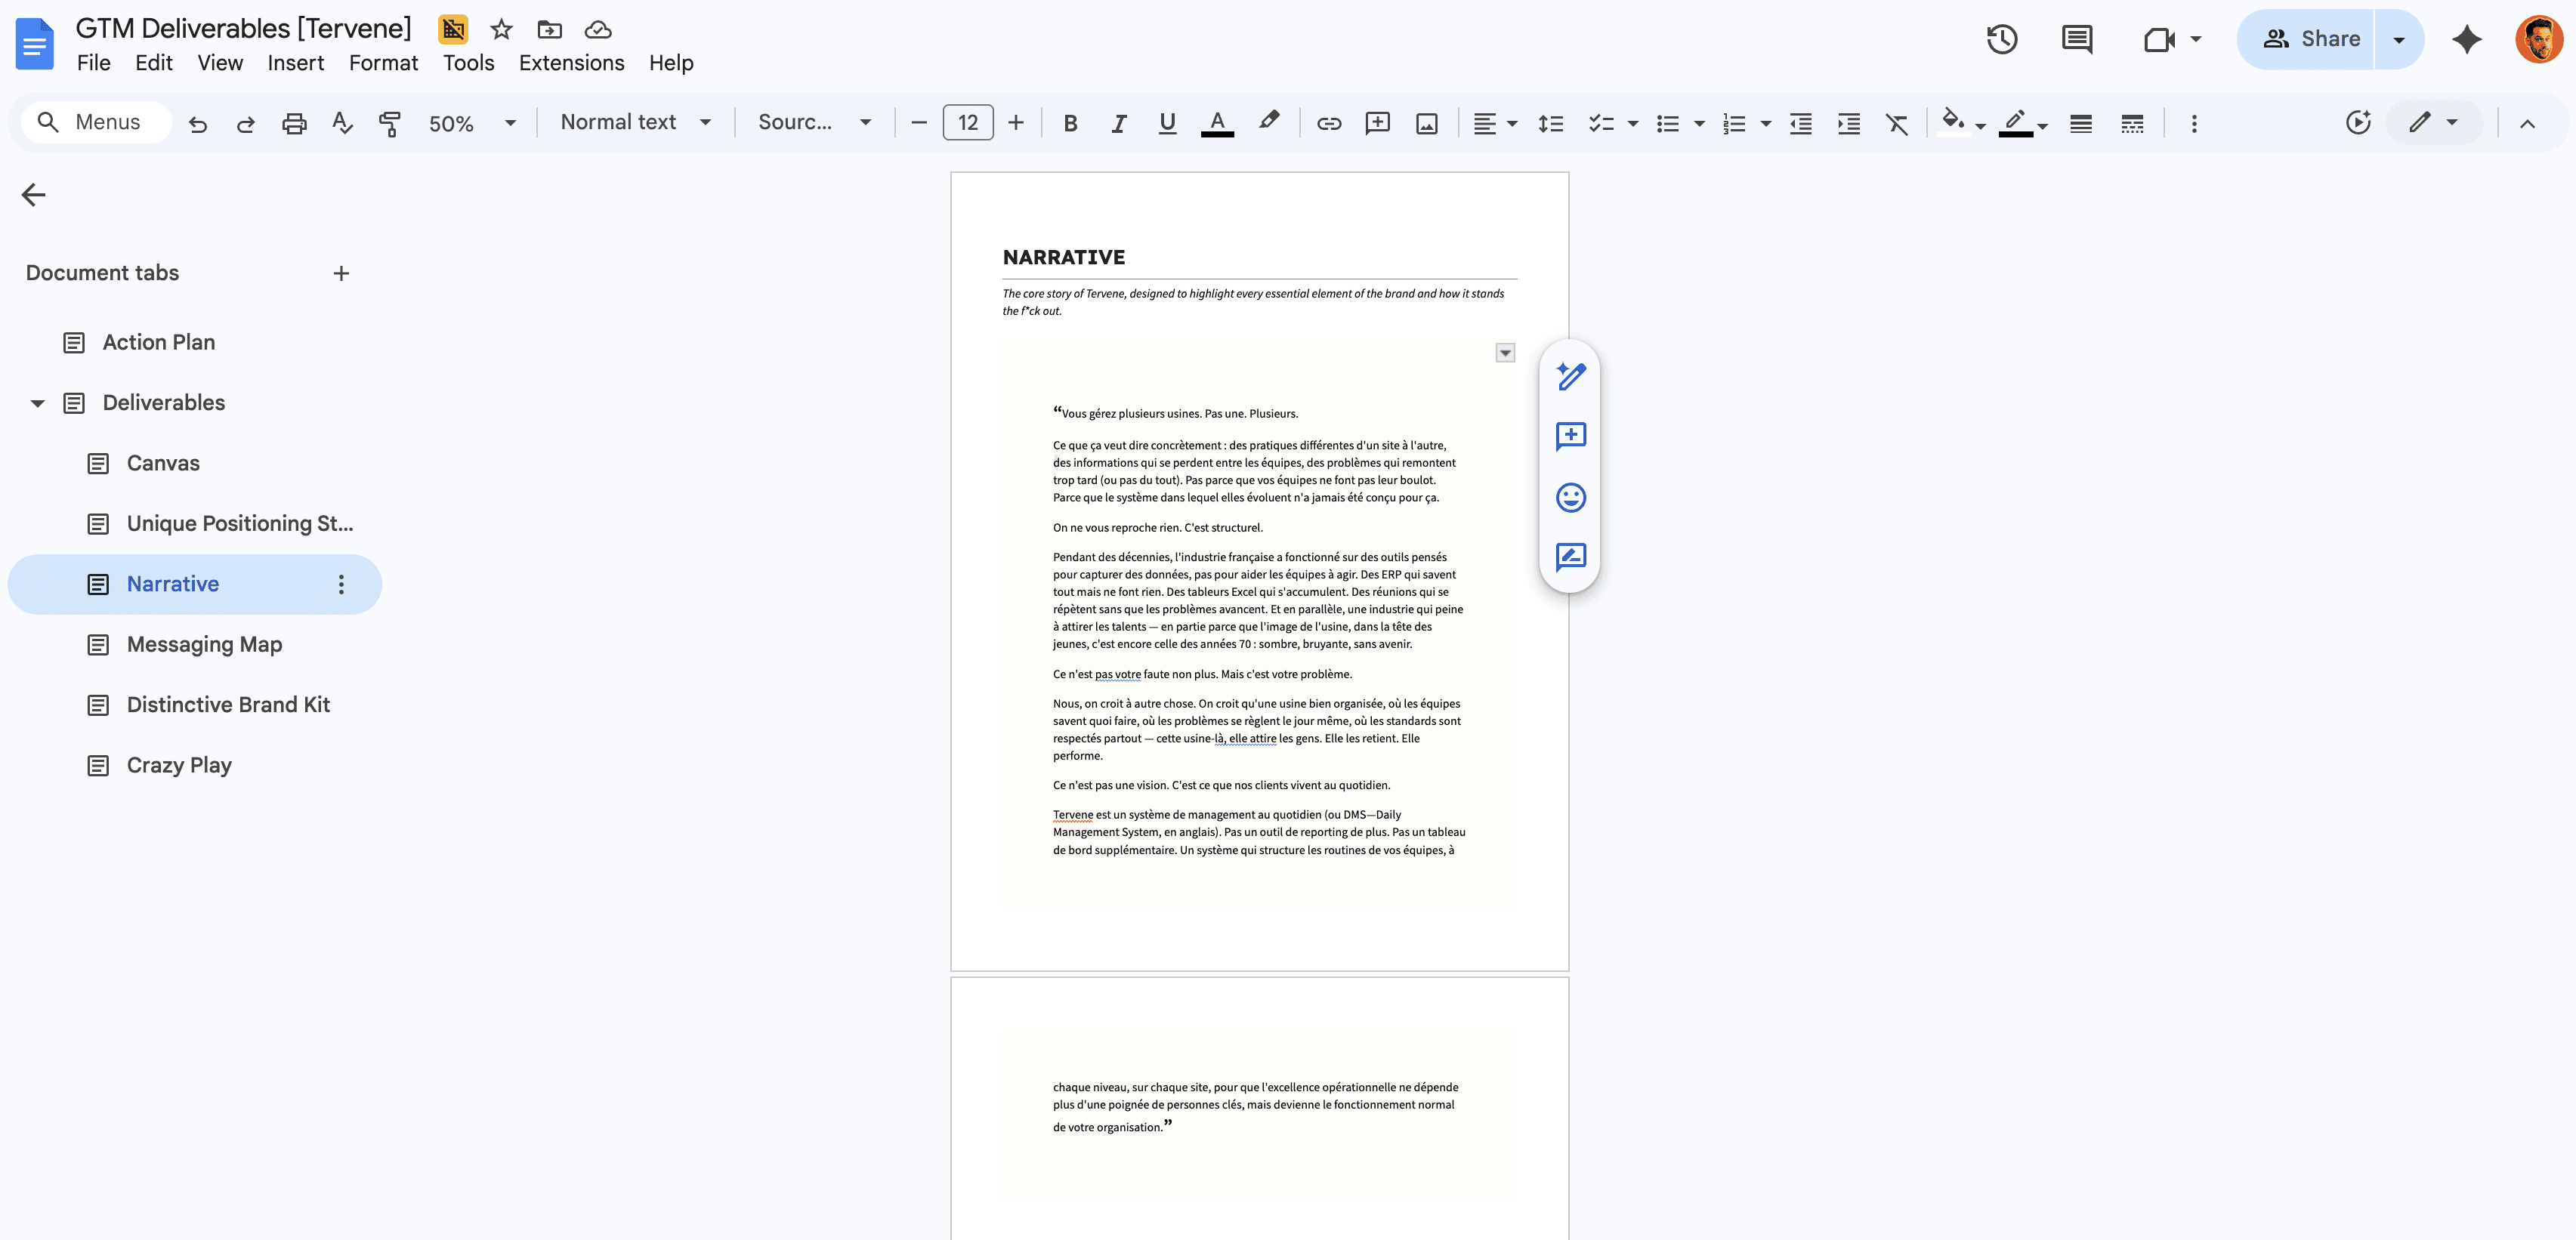Toggle bold formatting

(x=1069, y=122)
